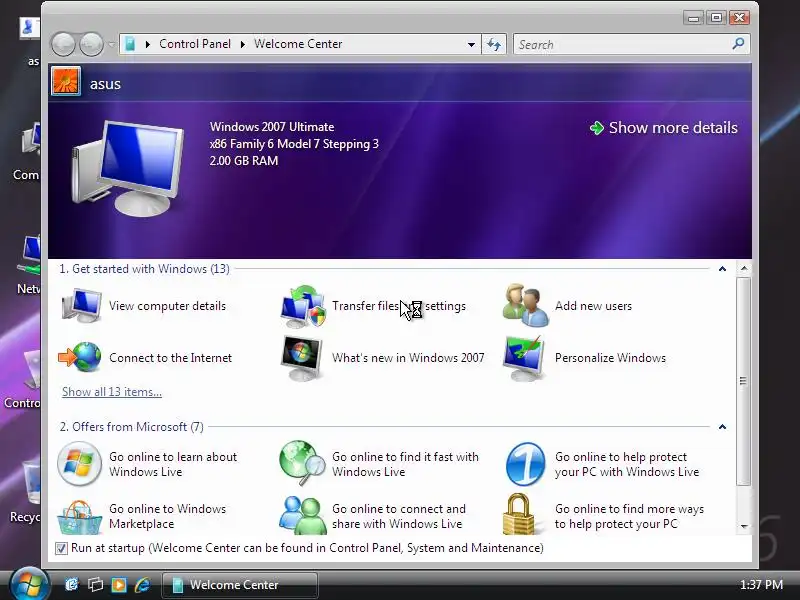
Task: Click the Windows Marketplace shopping basket icon
Action: click(79, 517)
